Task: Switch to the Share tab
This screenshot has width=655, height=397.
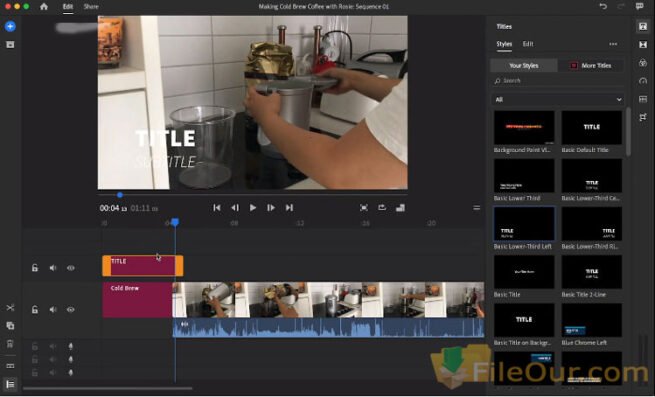Action: click(x=91, y=7)
